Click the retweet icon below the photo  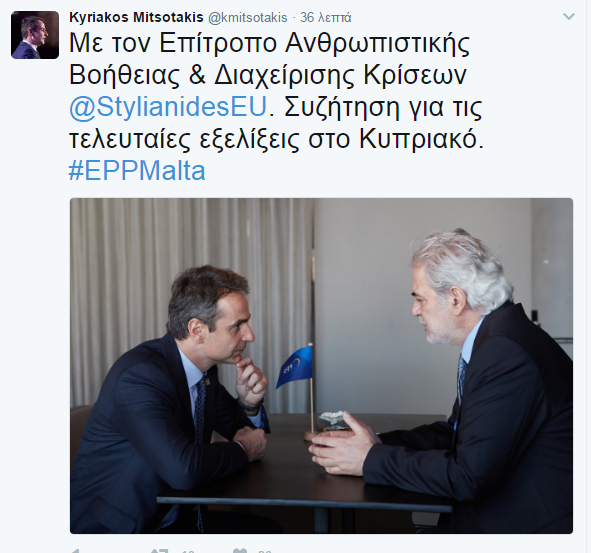pyautogui.click(x=159, y=551)
